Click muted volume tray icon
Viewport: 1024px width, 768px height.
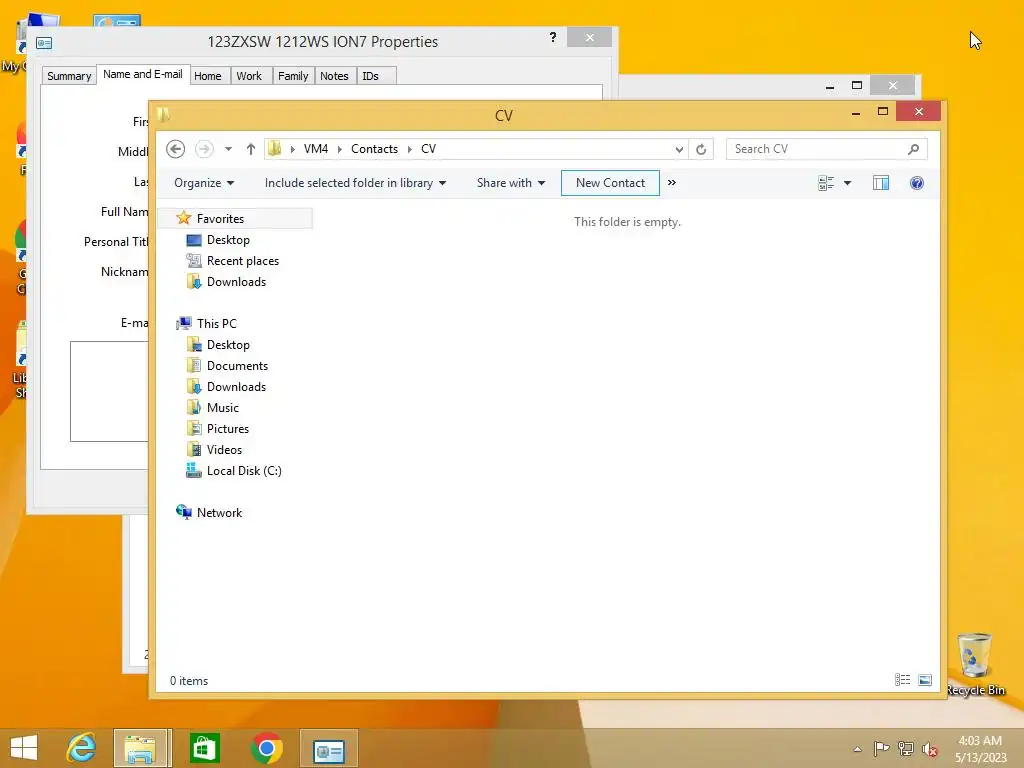[x=930, y=749]
